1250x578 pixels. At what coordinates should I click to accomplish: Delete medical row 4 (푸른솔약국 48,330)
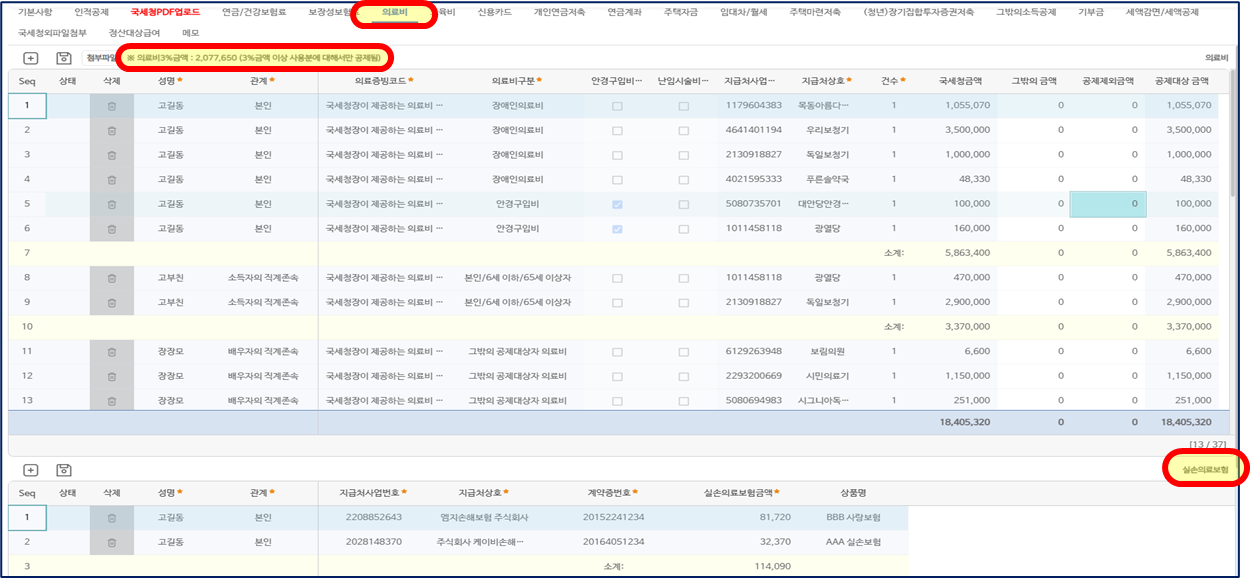pos(112,179)
